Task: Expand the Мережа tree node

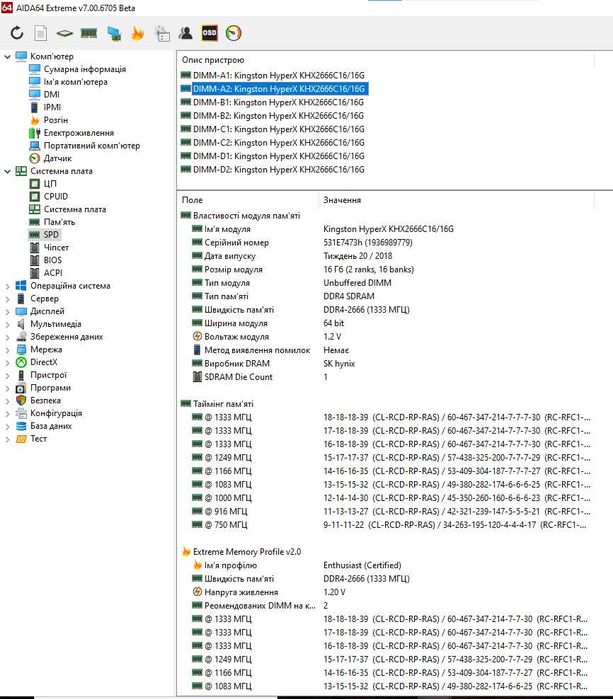Action: click(7, 350)
